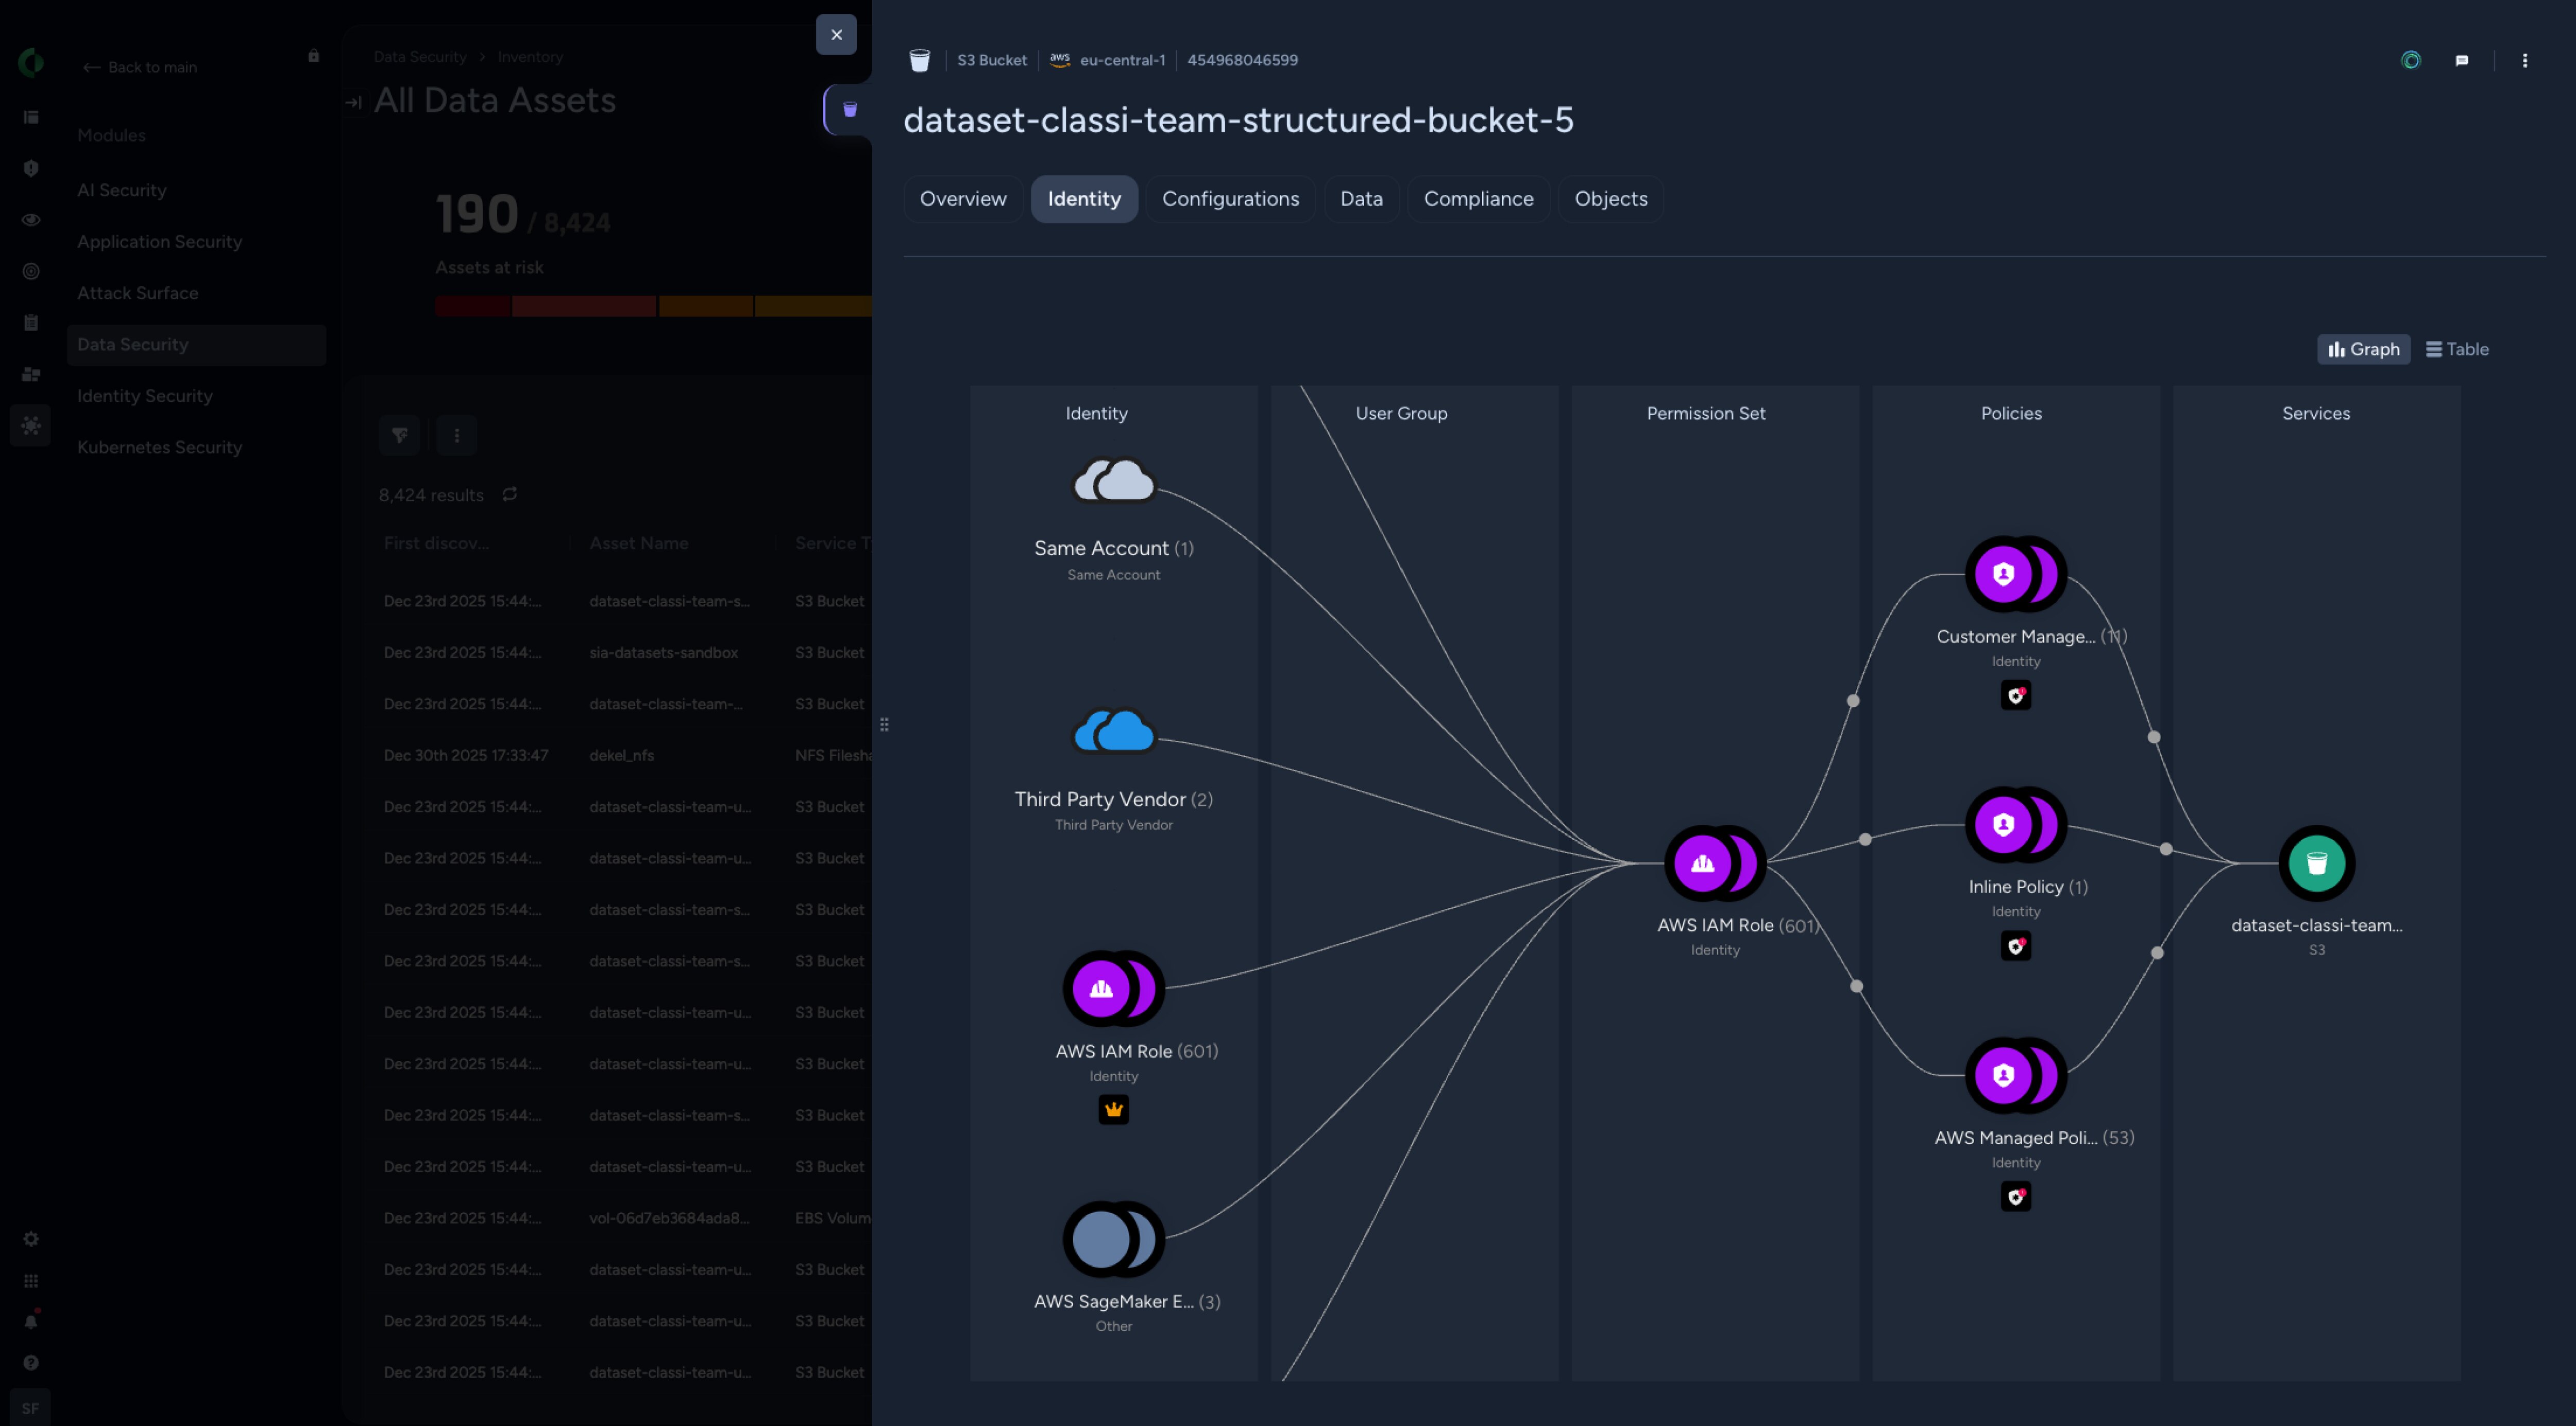Open the Configurations tab

[x=1229, y=199]
